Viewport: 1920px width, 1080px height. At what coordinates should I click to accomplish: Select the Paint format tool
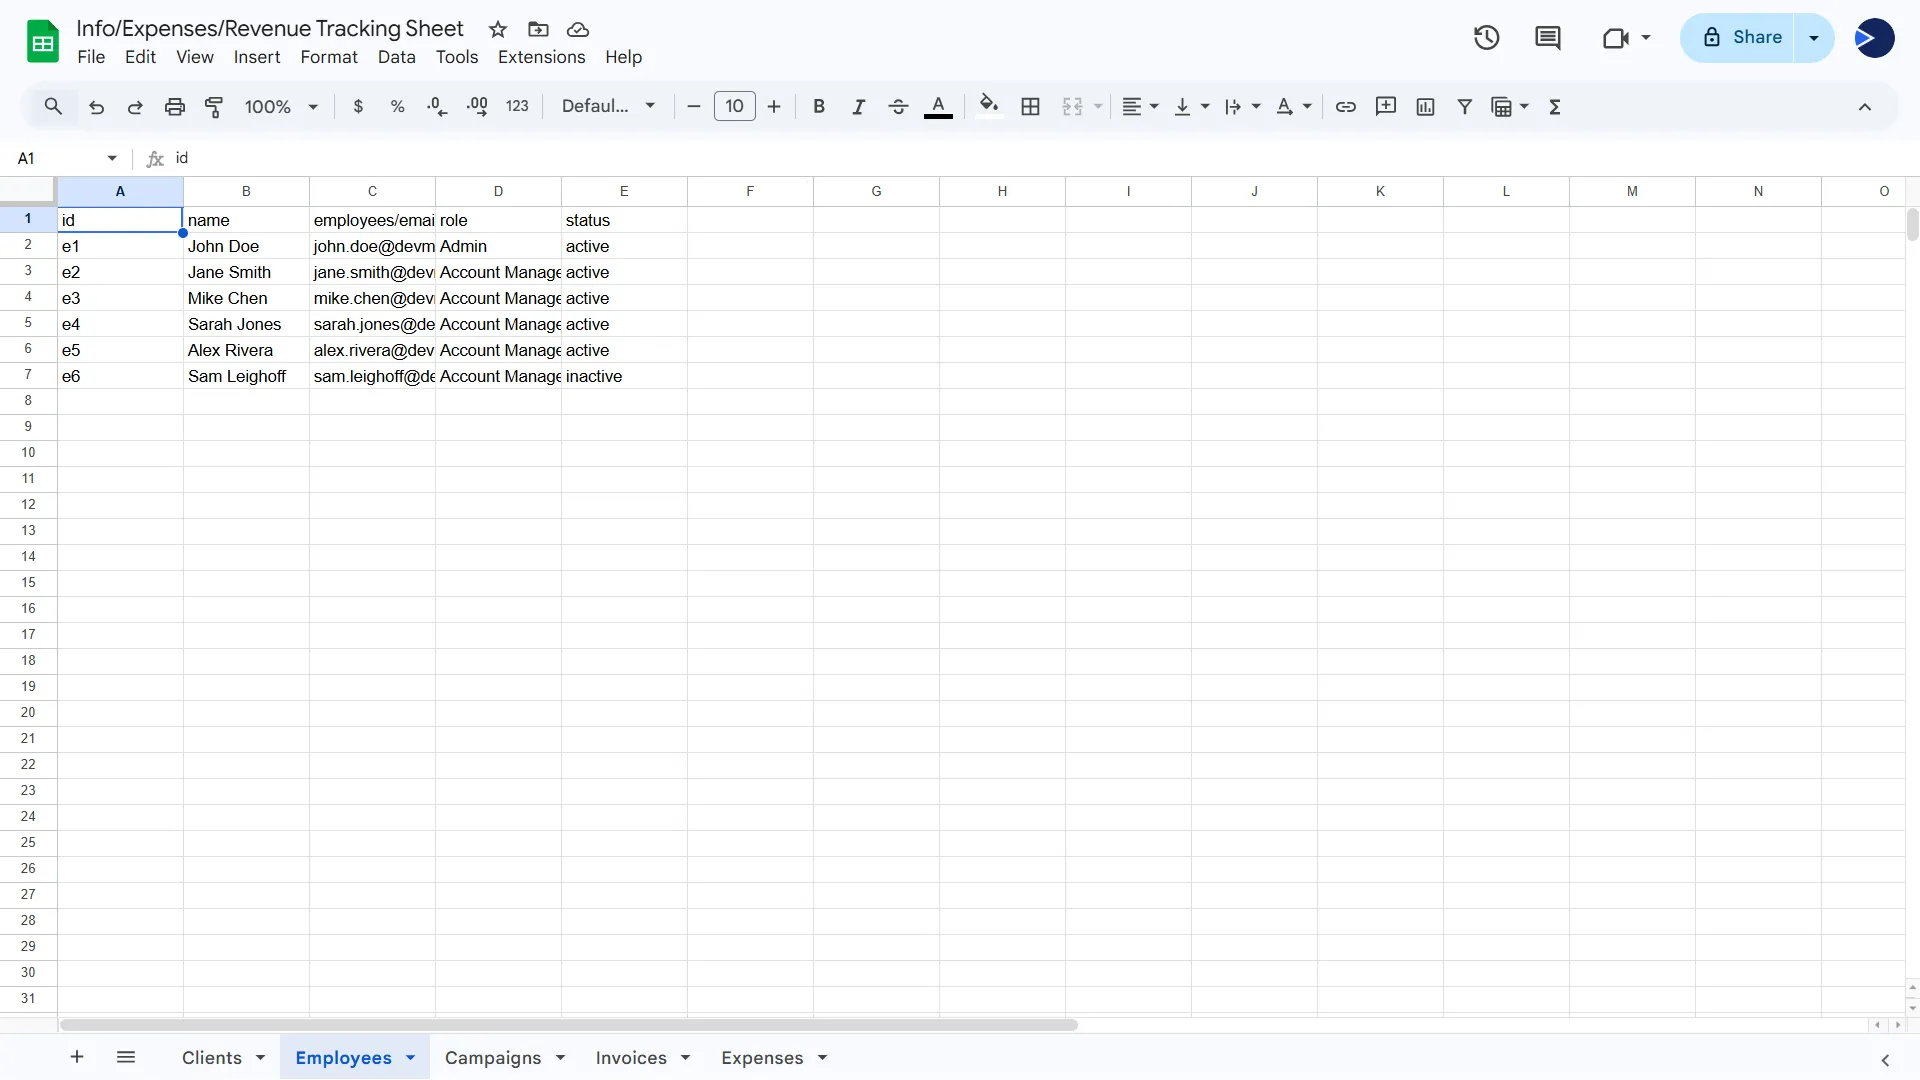[x=214, y=107]
